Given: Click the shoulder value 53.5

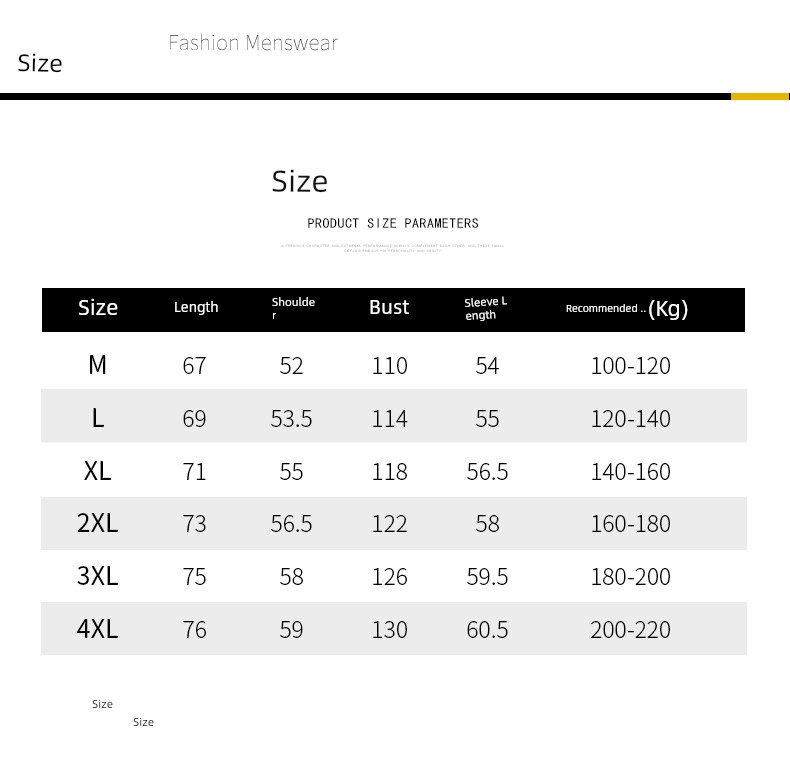Looking at the screenshot, I should [291, 419].
